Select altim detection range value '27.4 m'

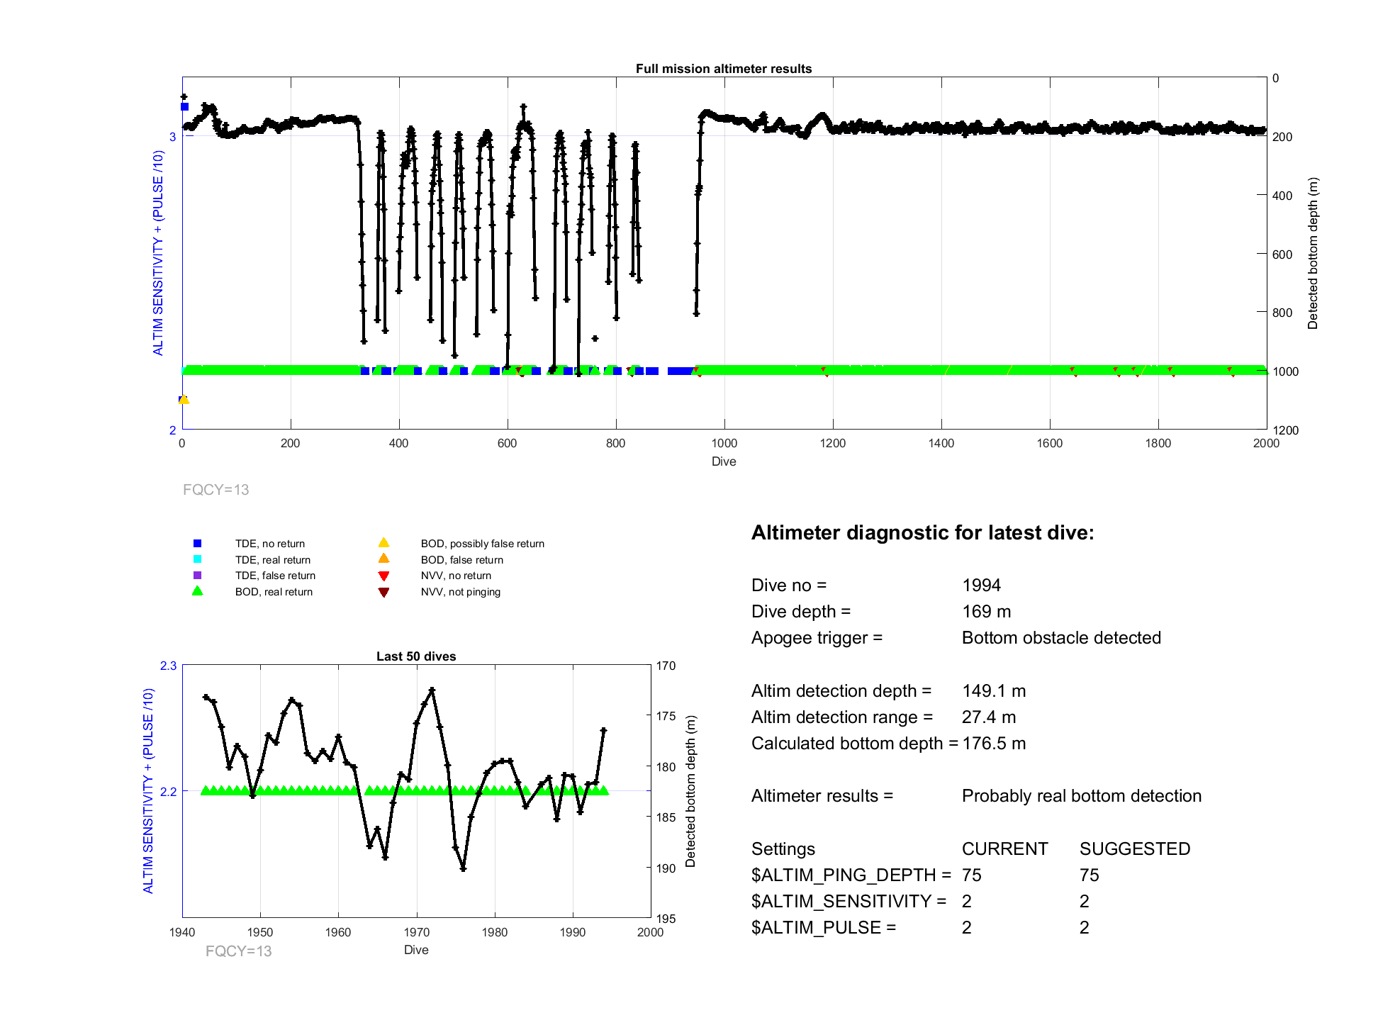(x=989, y=717)
